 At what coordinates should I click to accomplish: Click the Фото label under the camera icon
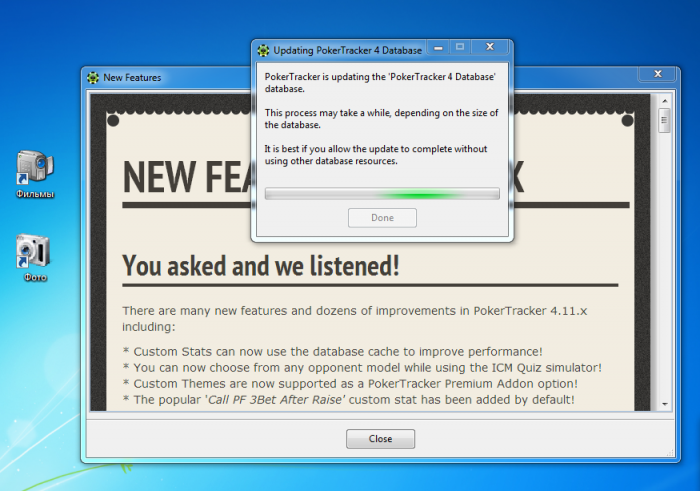pyautogui.click(x=35, y=278)
